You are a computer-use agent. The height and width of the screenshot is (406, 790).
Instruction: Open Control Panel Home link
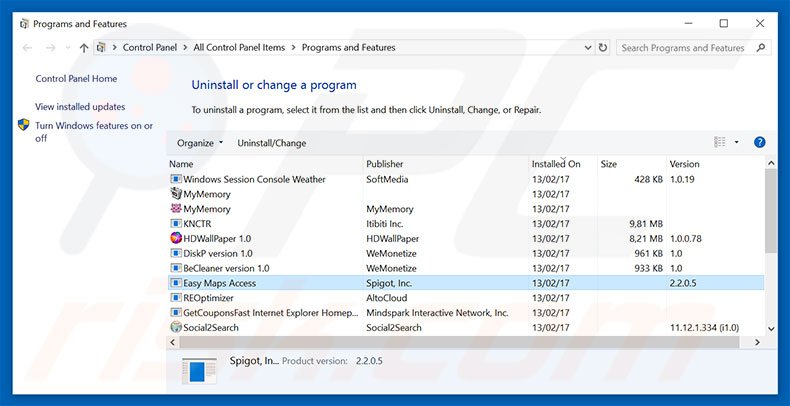[x=76, y=79]
